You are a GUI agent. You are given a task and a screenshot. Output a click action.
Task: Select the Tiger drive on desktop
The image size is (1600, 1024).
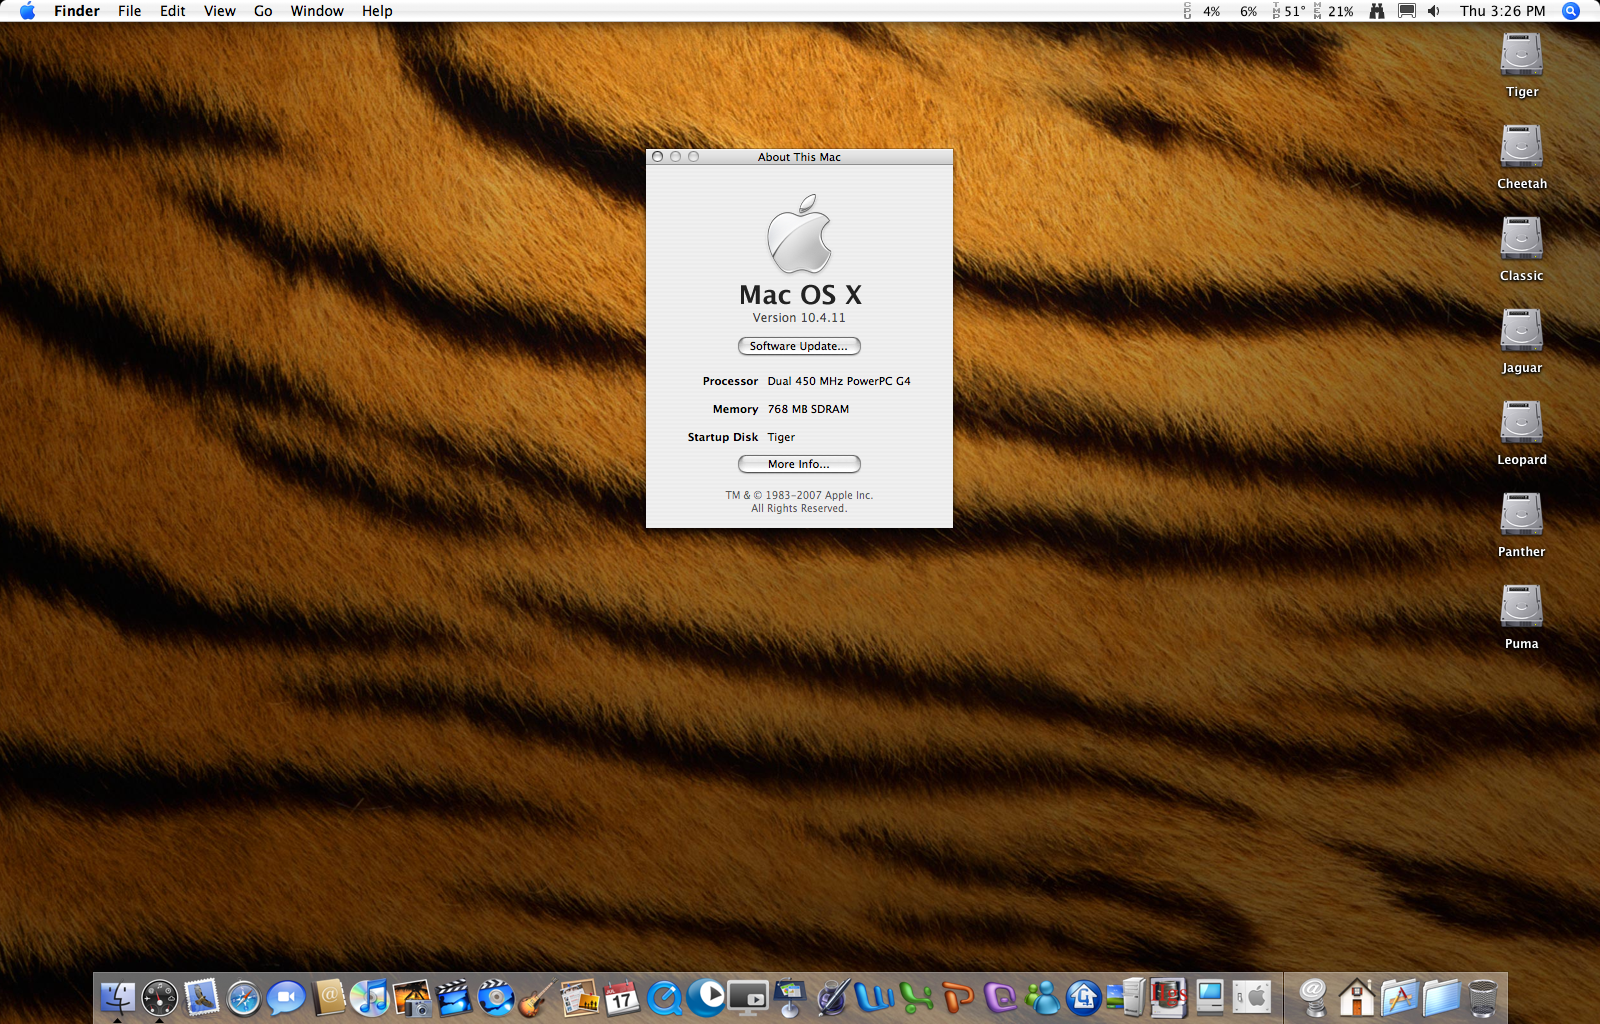click(x=1522, y=56)
